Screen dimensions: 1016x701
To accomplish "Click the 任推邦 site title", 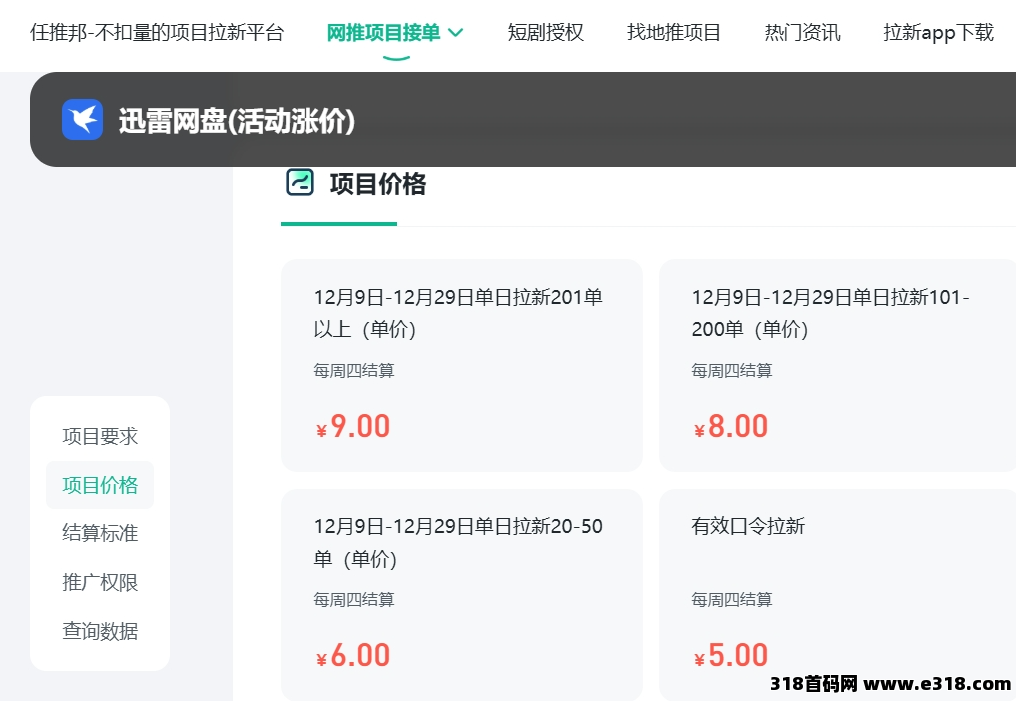I will click(x=157, y=33).
